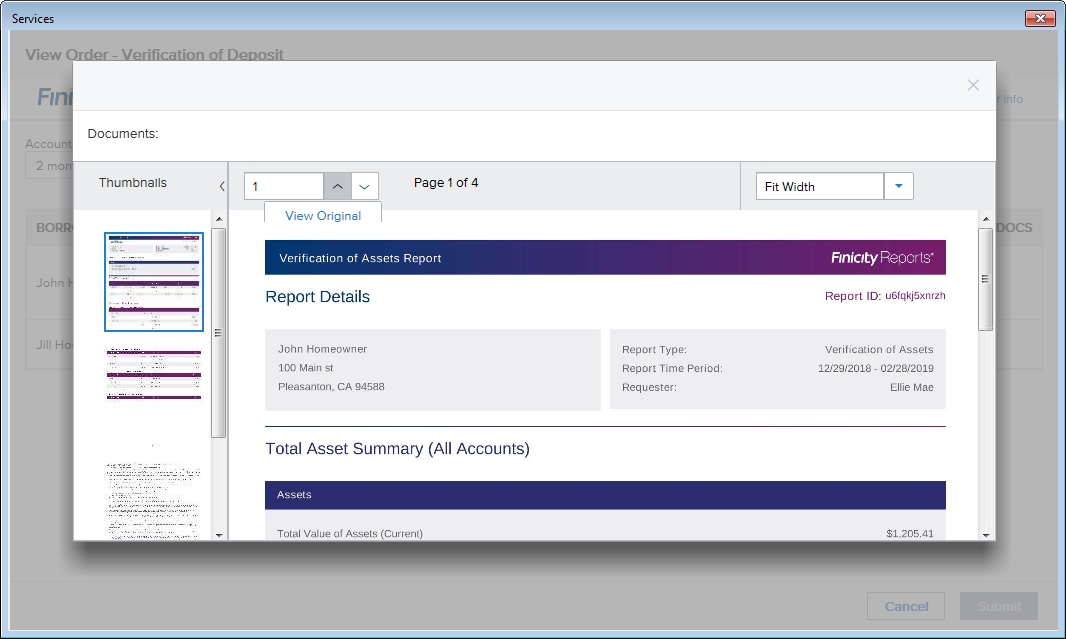Click the document scrollbar down arrow

(985, 535)
